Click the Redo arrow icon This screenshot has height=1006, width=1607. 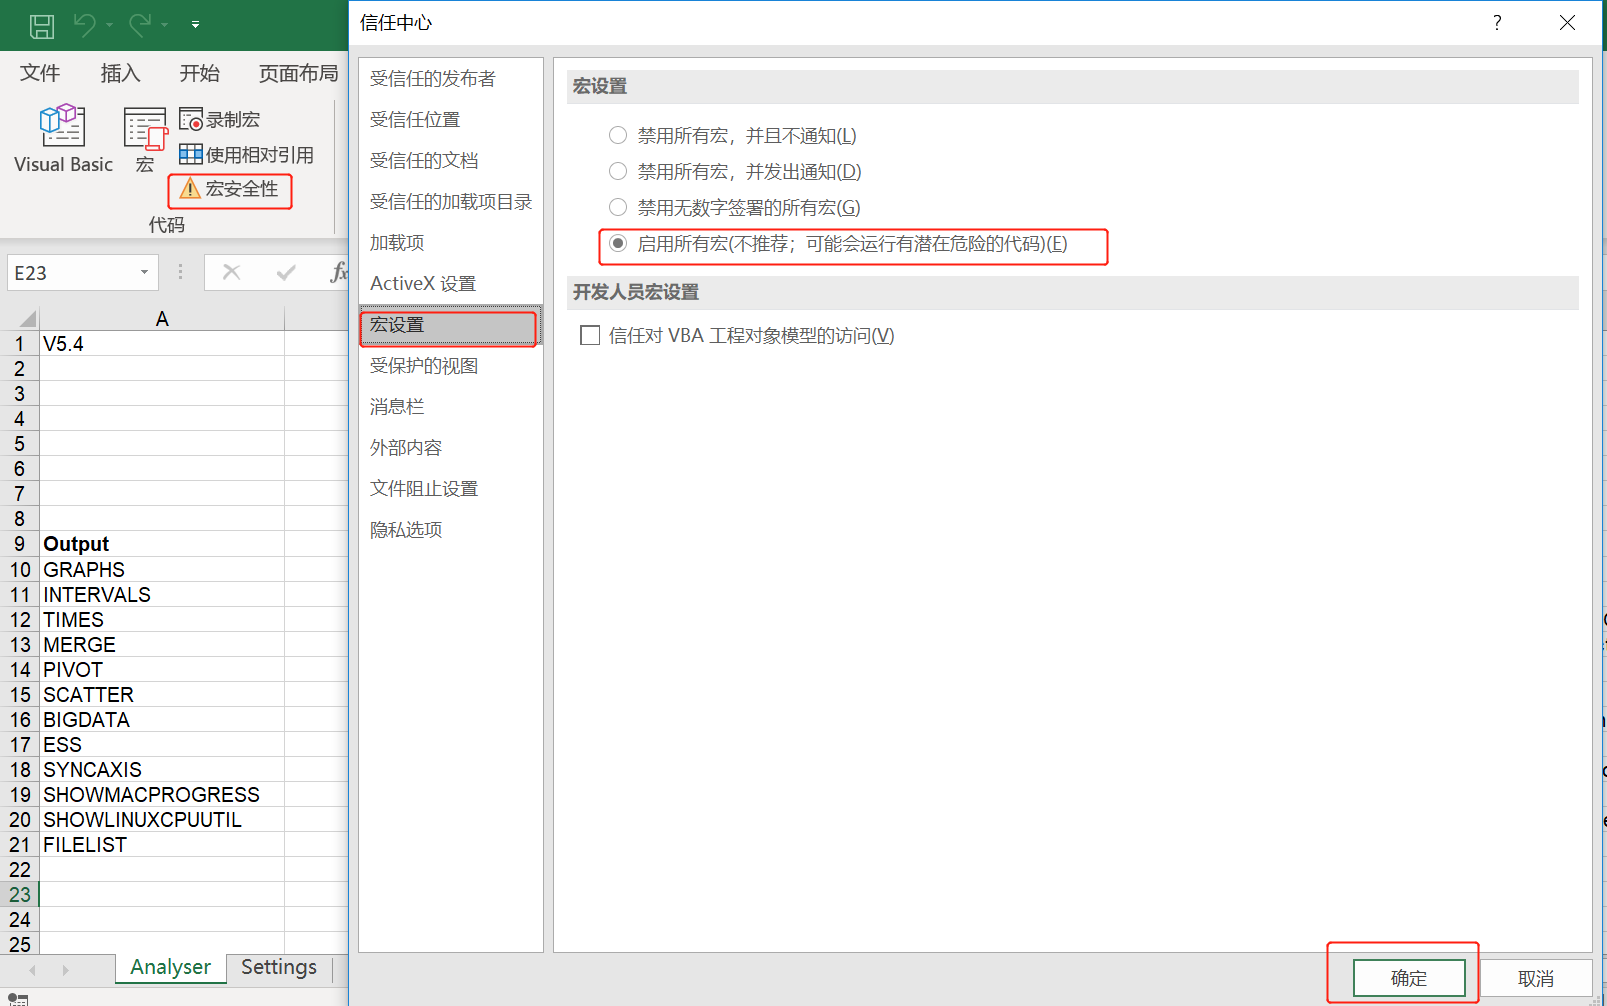coord(140,25)
